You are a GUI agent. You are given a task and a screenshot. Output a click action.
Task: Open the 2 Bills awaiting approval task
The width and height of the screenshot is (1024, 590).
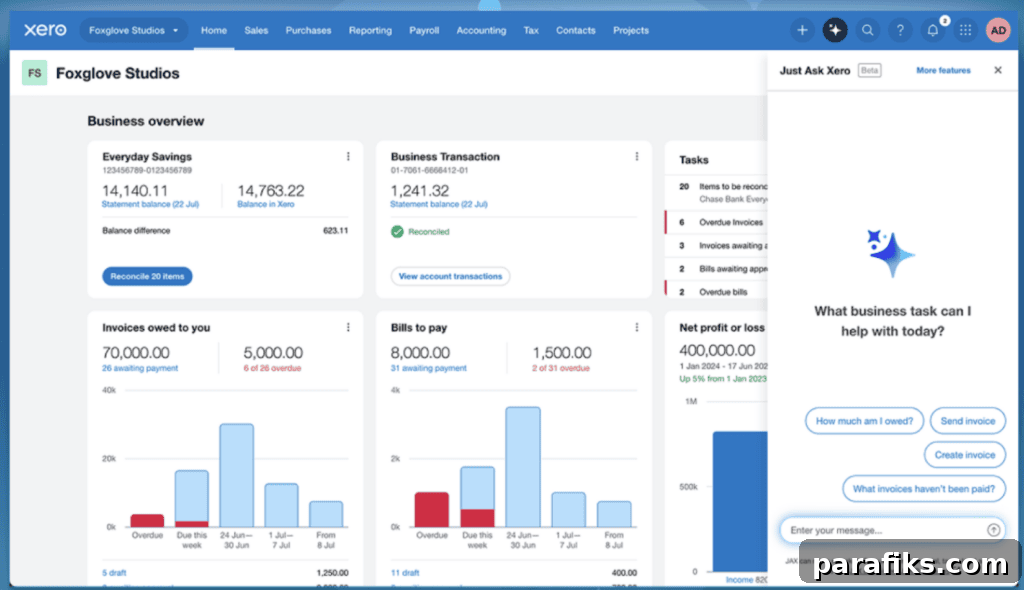716,269
